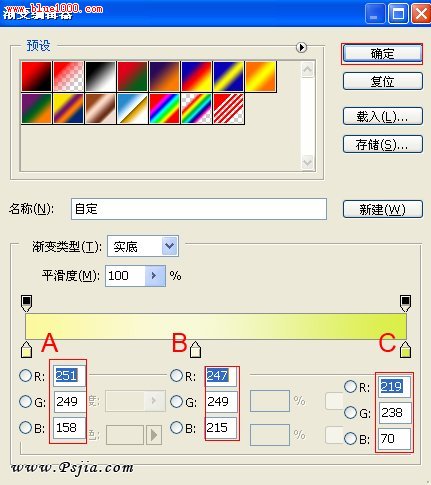Screen dimensions: 431x485
Task: Select the left opacity stop above gradient bar
Action: pos(27,303)
